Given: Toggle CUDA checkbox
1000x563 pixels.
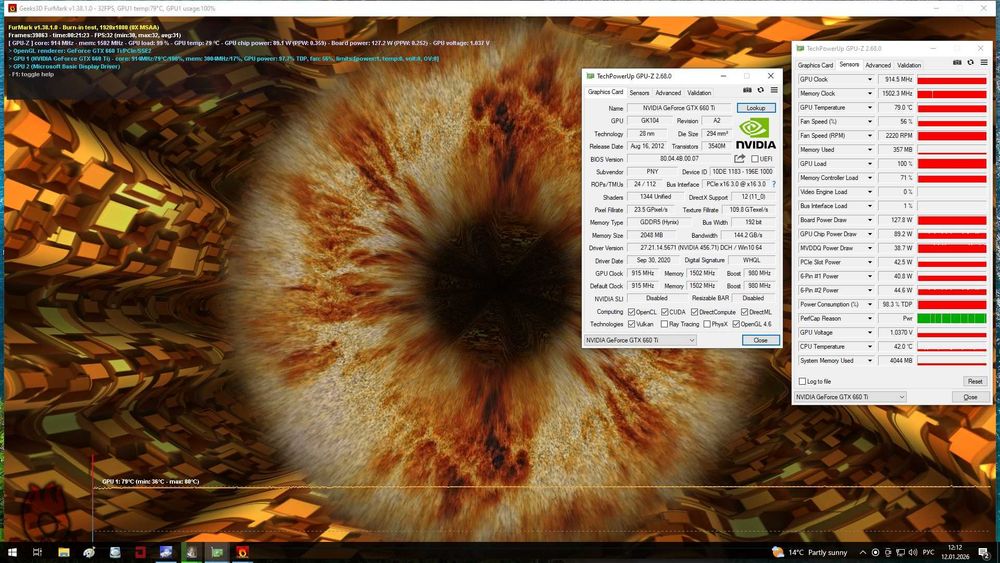Looking at the screenshot, I should (x=665, y=312).
